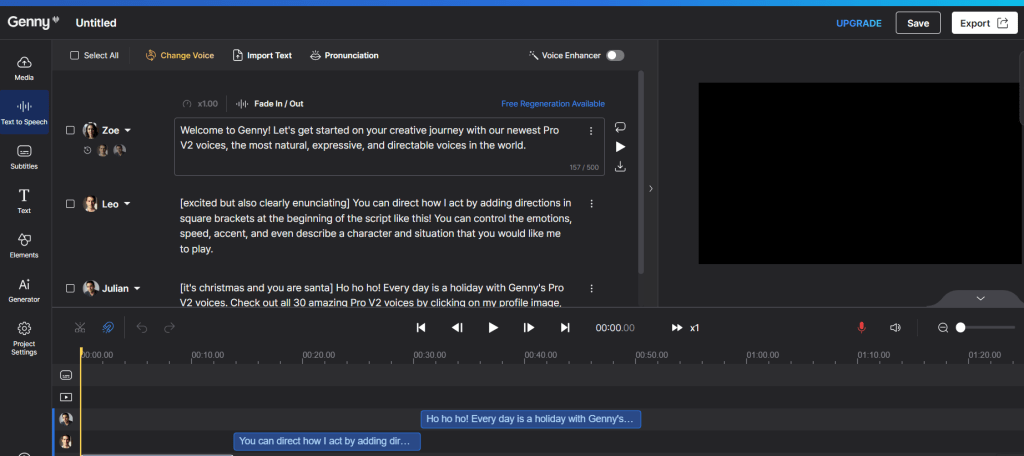The height and width of the screenshot is (456, 1024).
Task: Open the Elements sidebar panel
Action: pos(24,246)
